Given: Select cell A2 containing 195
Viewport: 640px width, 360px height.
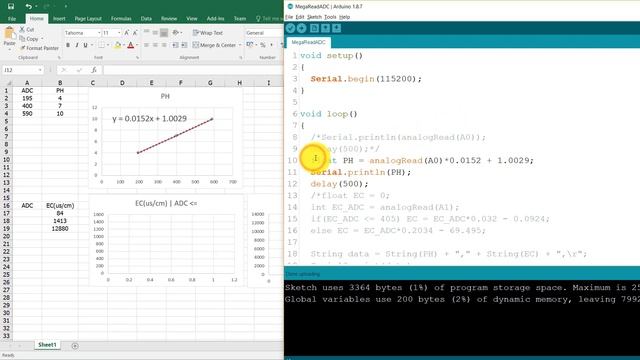Looking at the screenshot, I should click(27, 98).
